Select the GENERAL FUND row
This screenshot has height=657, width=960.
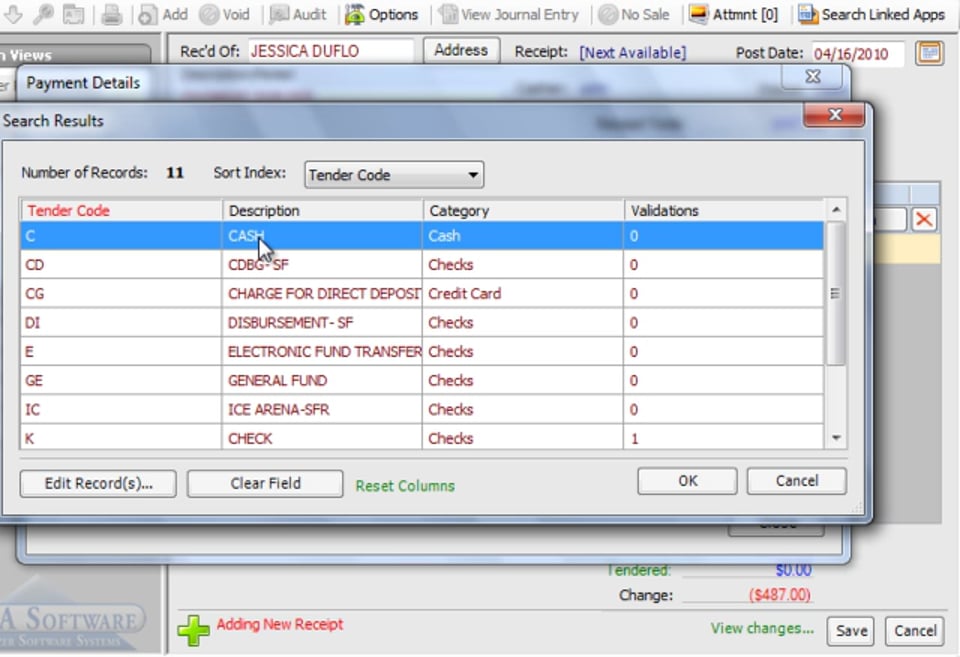[x=422, y=380]
